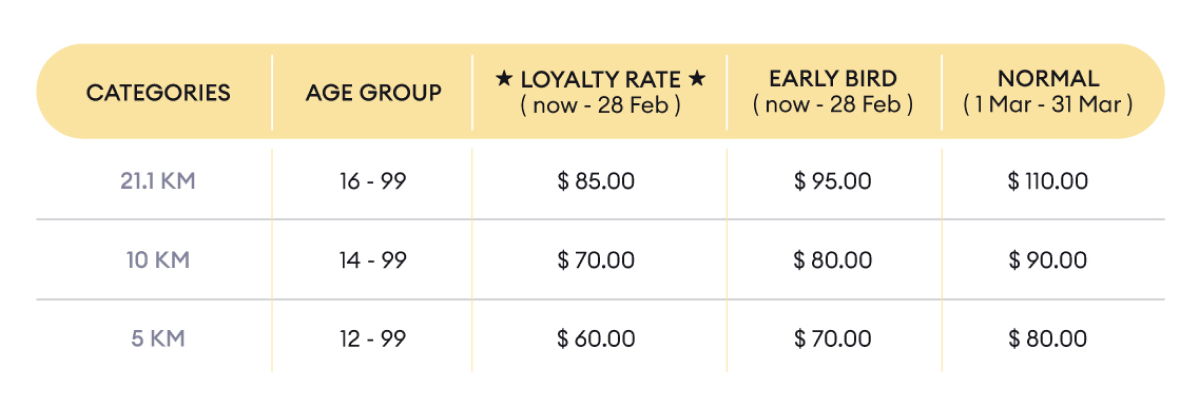Click the $ 90.00 normal price for 10 KM
Viewport: 1200px width, 406px height.
click(1048, 260)
